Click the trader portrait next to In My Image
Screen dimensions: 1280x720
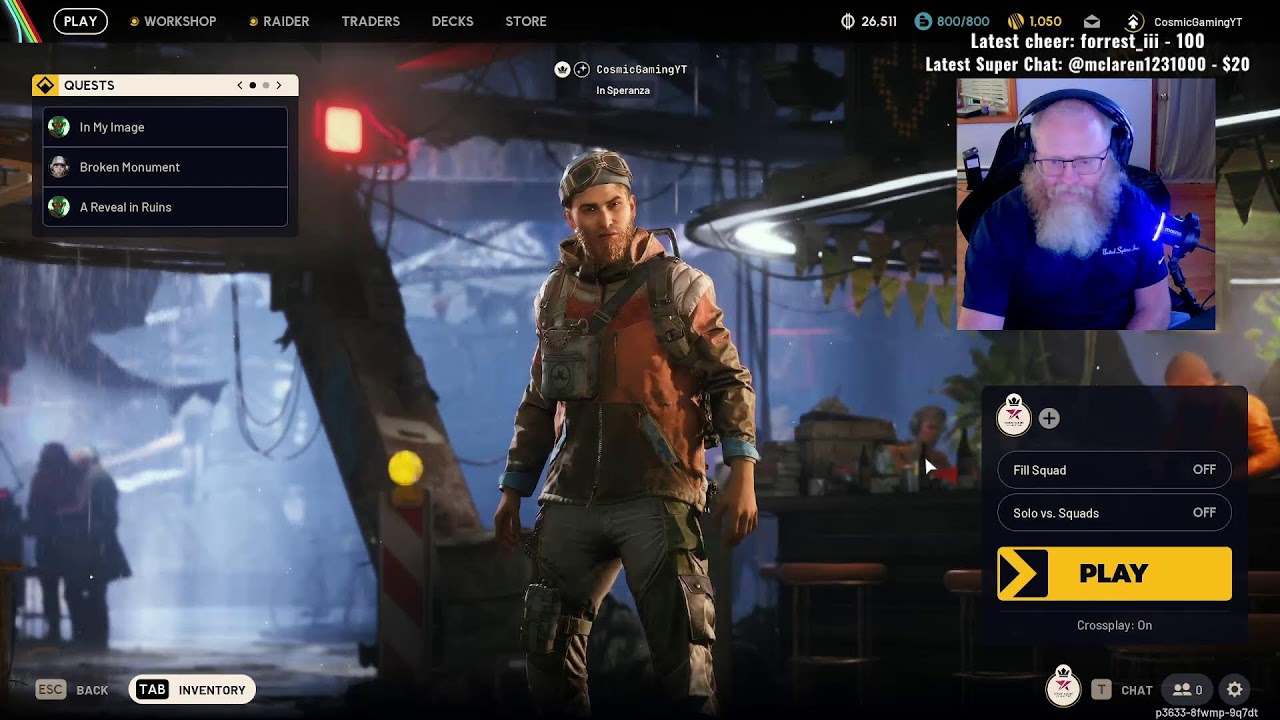point(59,127)
